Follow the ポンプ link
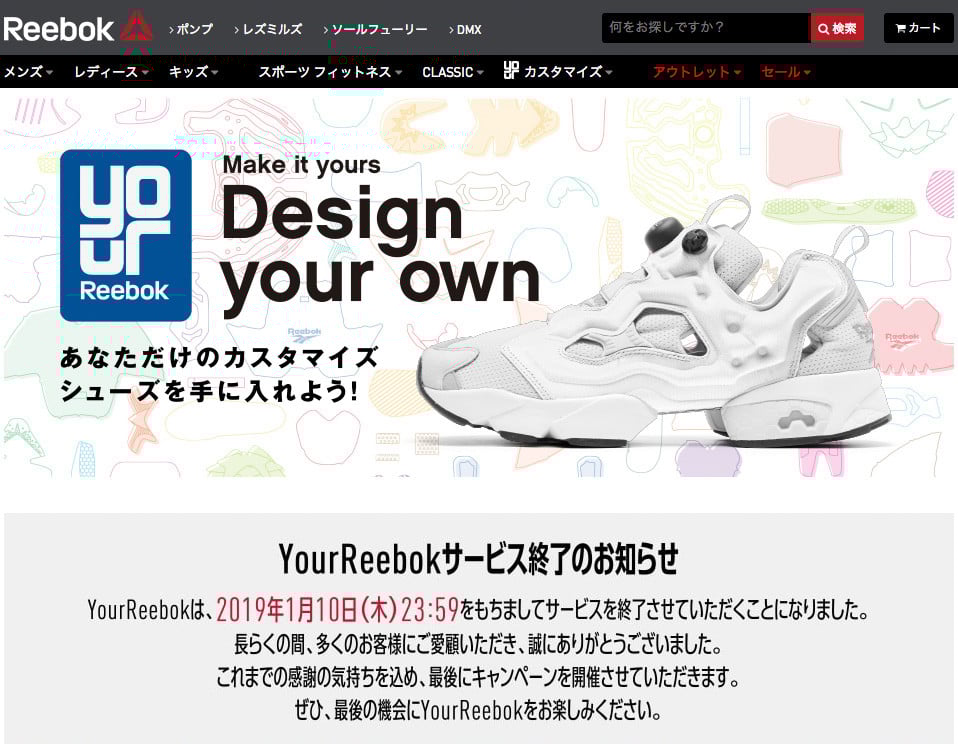This screenshot has height=744, width=958. [191, 29]
